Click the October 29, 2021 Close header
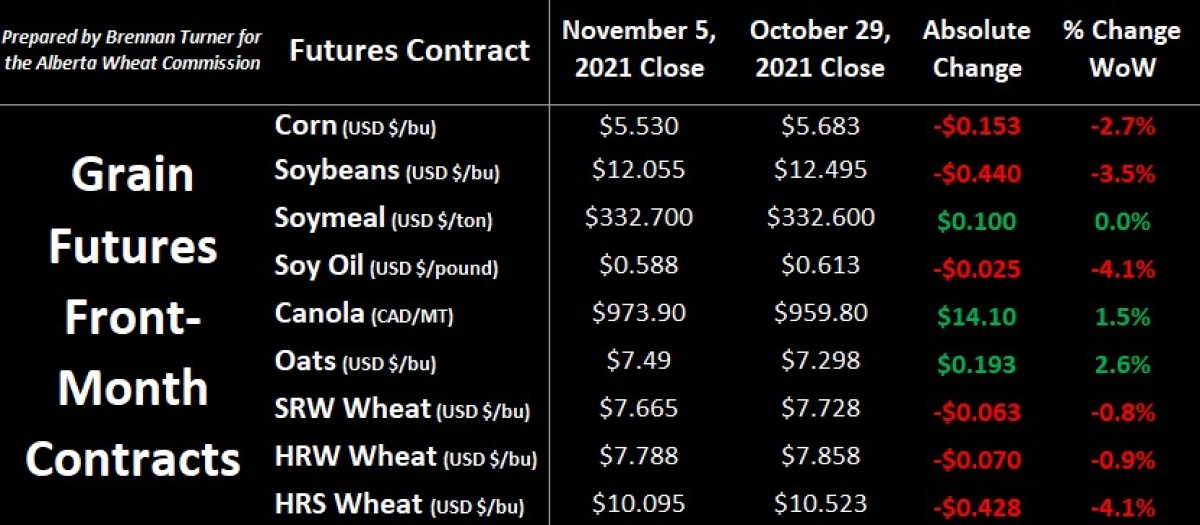Screen dimensions: 1200x525 pyautogui.click(x=820, y=49)
